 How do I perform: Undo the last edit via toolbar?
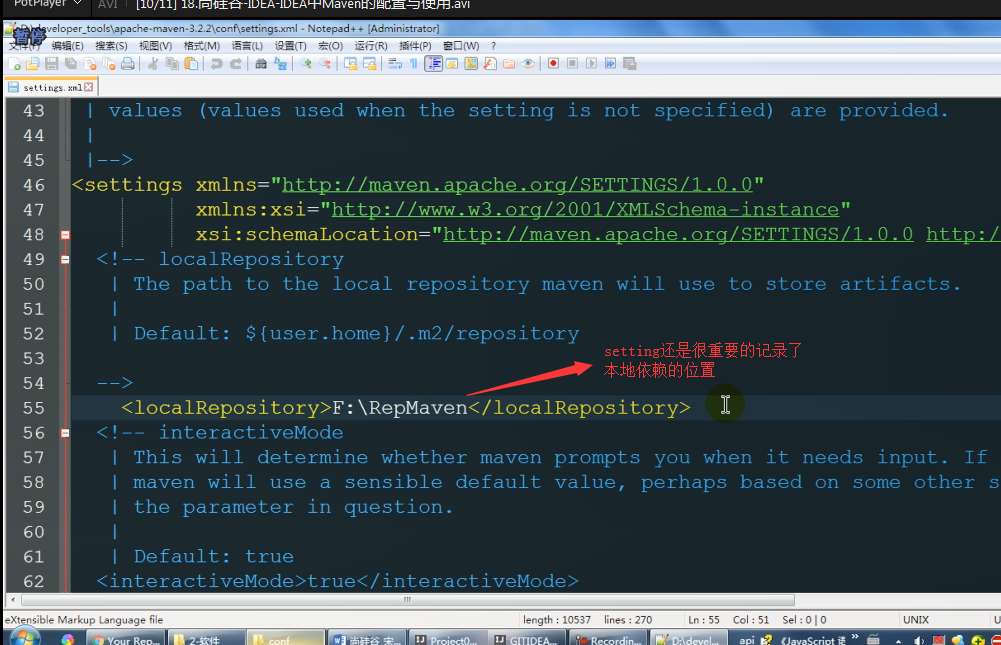(x=216, y=64)
